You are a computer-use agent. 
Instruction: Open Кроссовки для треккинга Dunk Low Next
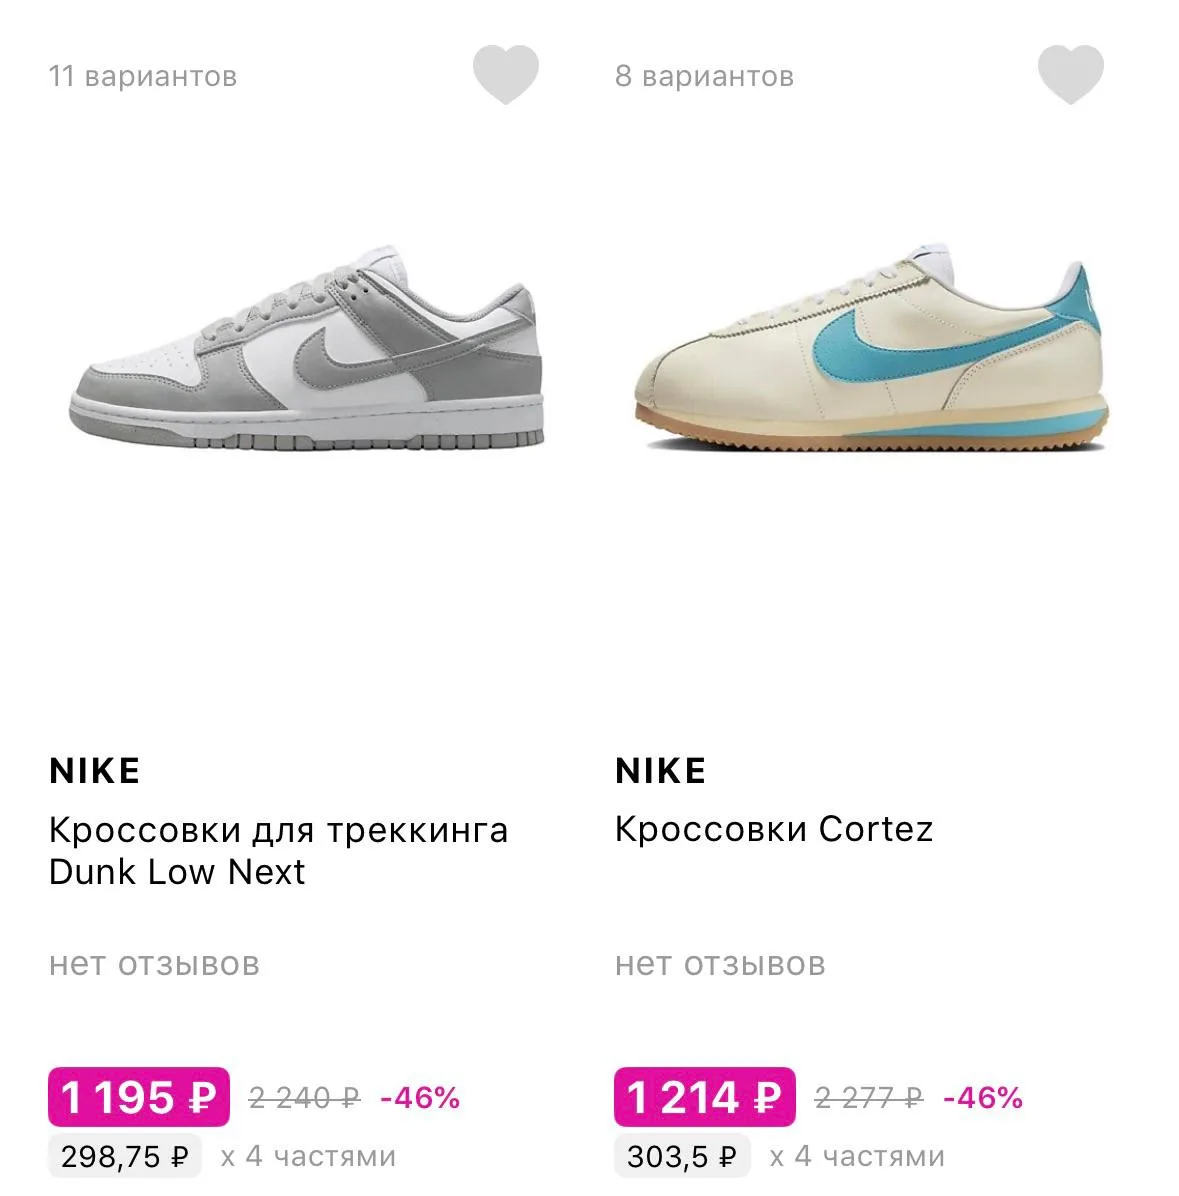(x=278, y=850)
